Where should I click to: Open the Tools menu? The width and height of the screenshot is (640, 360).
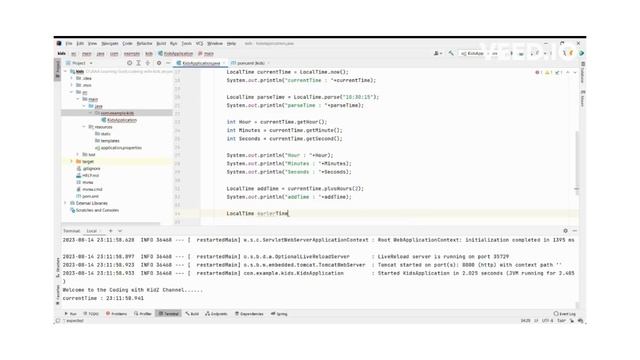tap(186, 43)
